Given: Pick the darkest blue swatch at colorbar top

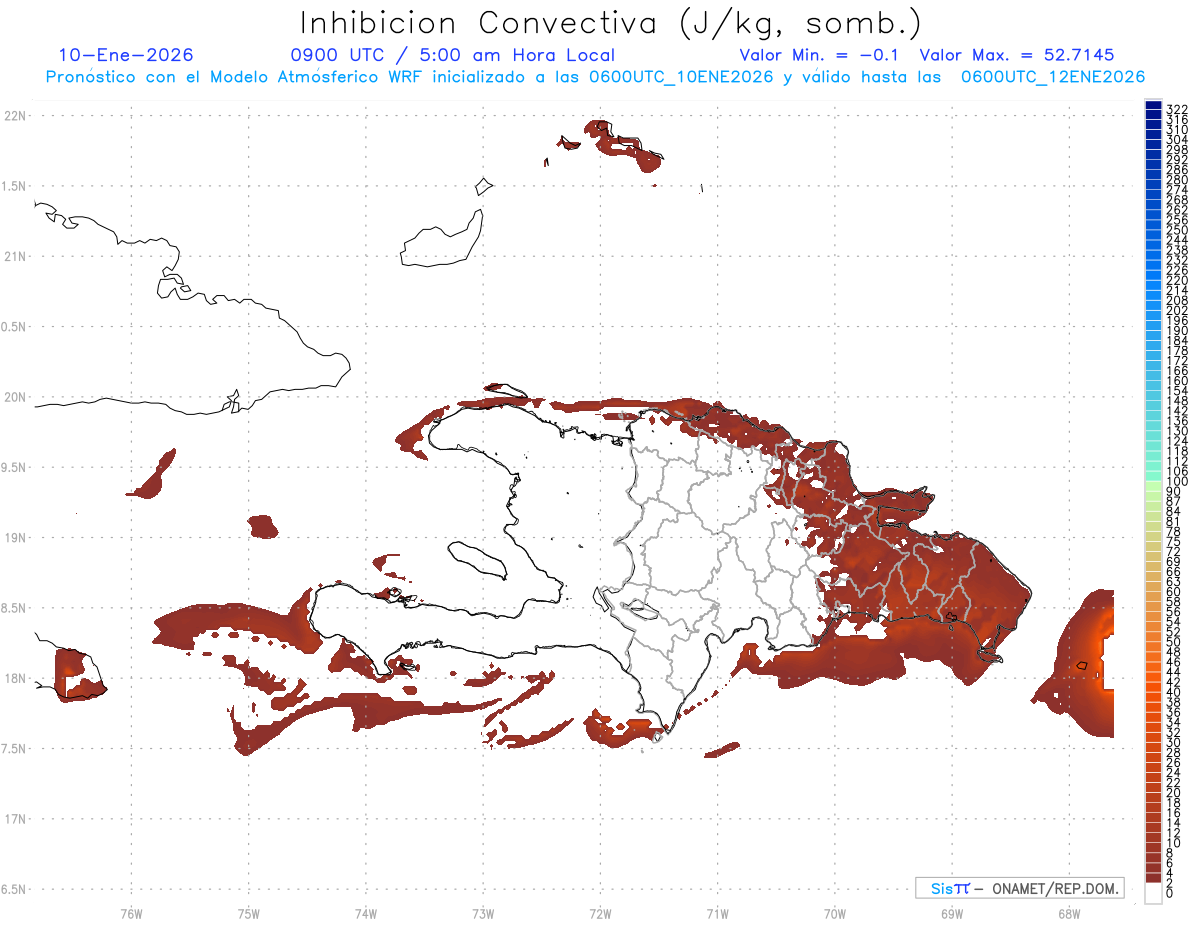Looking at the screenshot, I should coord(1153,106).
